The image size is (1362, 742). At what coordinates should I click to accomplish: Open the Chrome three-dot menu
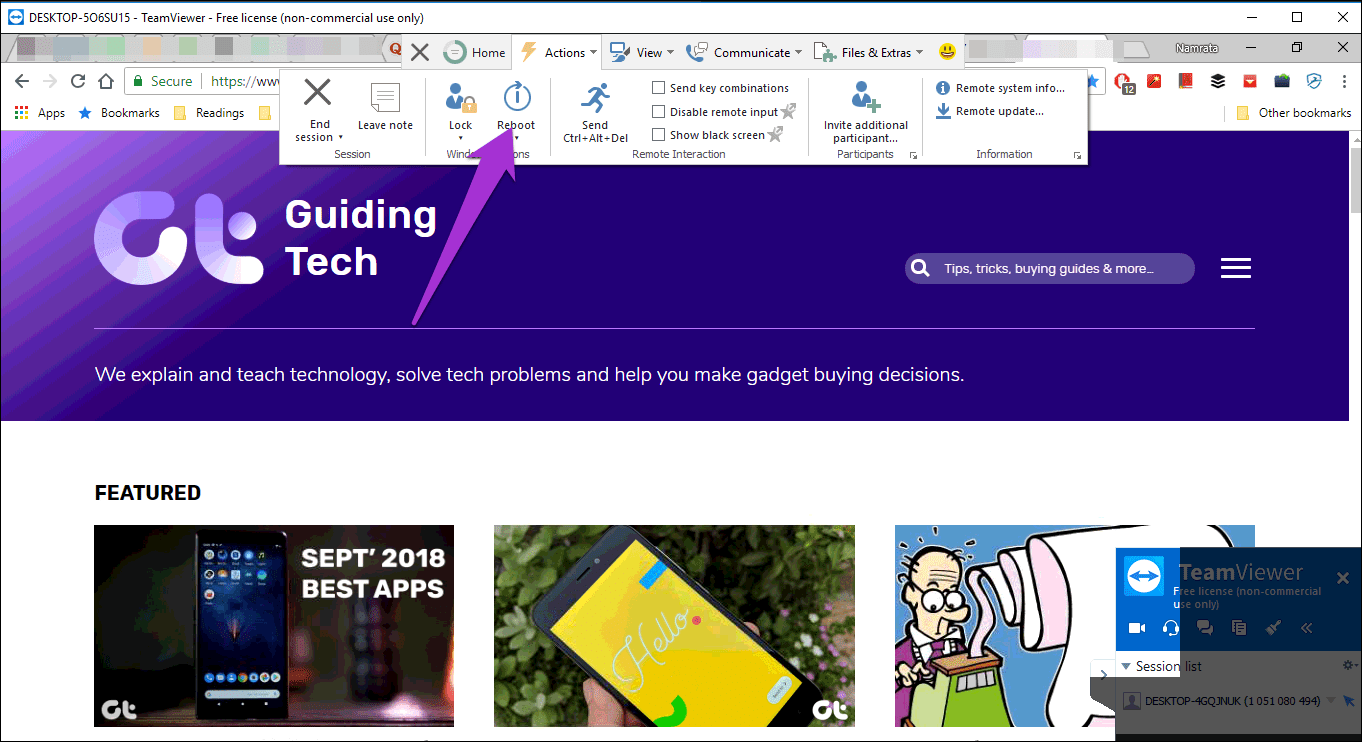(1345, 81)
